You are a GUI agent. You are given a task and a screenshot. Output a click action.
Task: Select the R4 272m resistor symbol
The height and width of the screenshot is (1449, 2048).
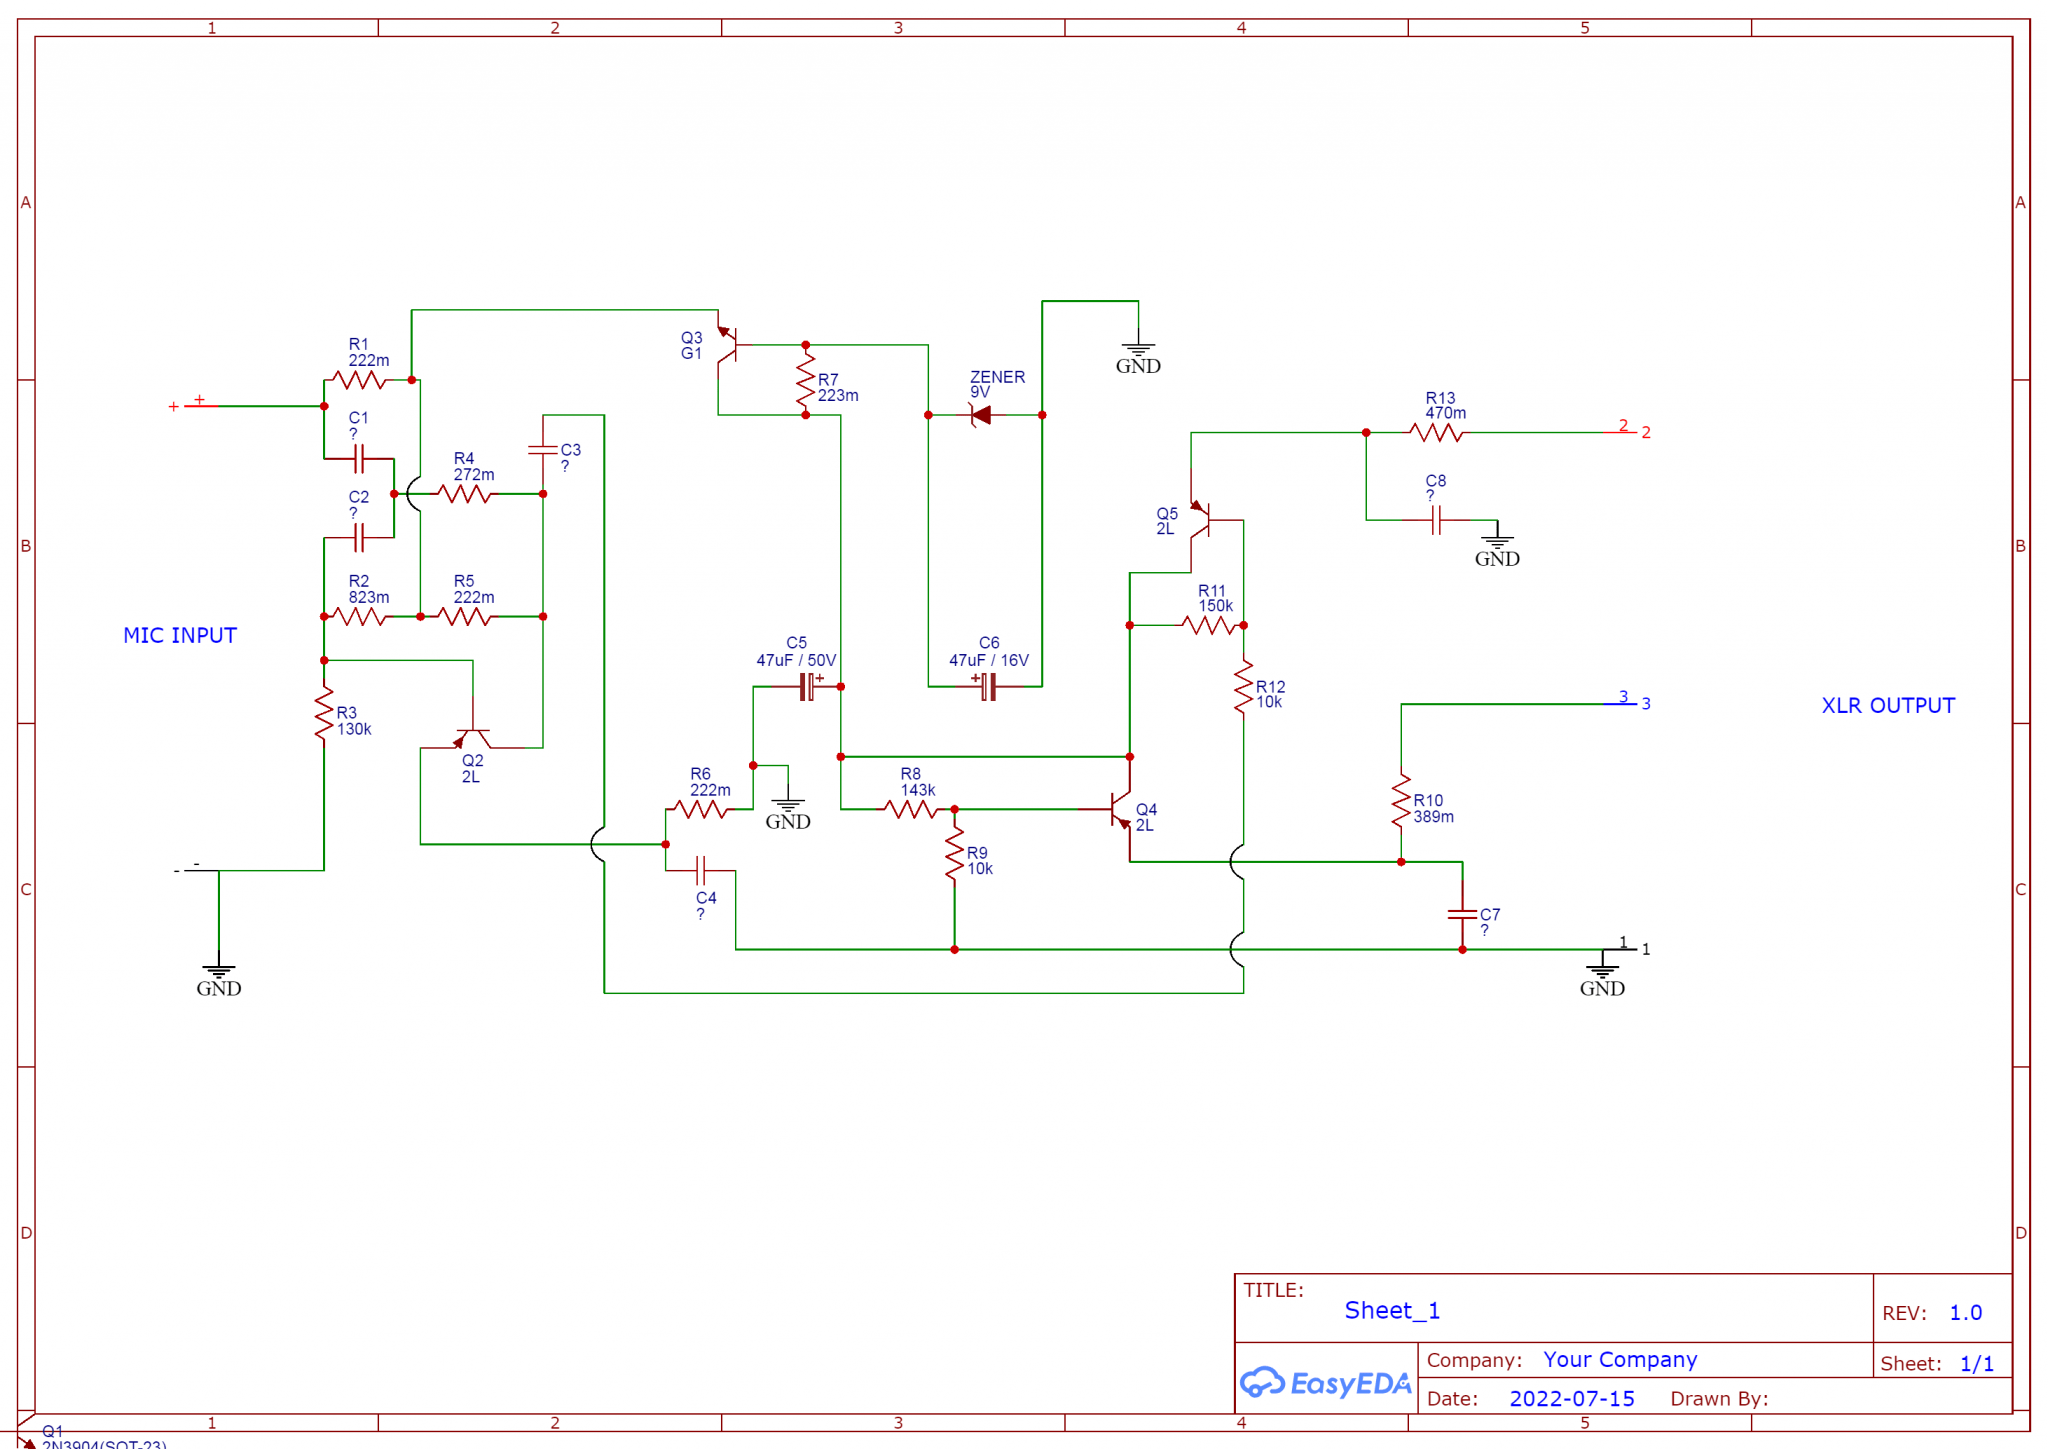465,494
